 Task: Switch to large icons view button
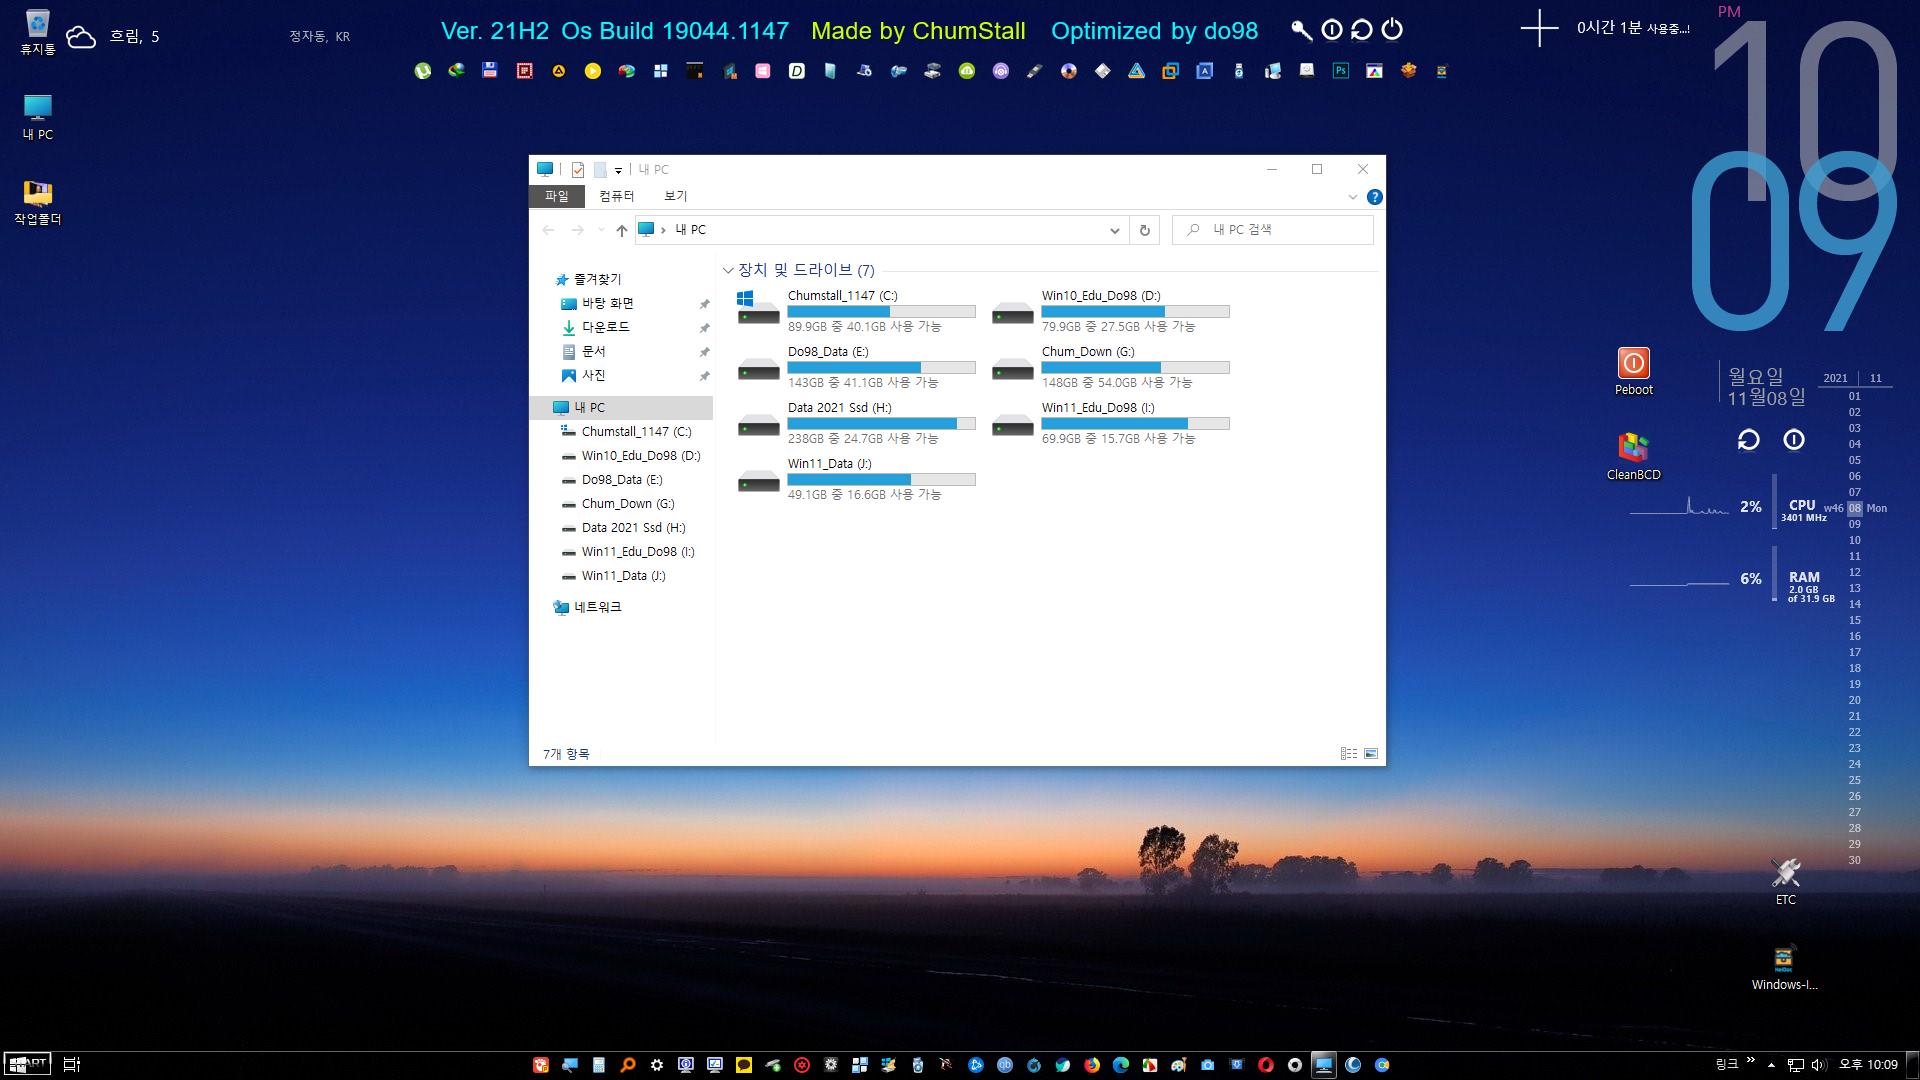tap(1371, 754)
